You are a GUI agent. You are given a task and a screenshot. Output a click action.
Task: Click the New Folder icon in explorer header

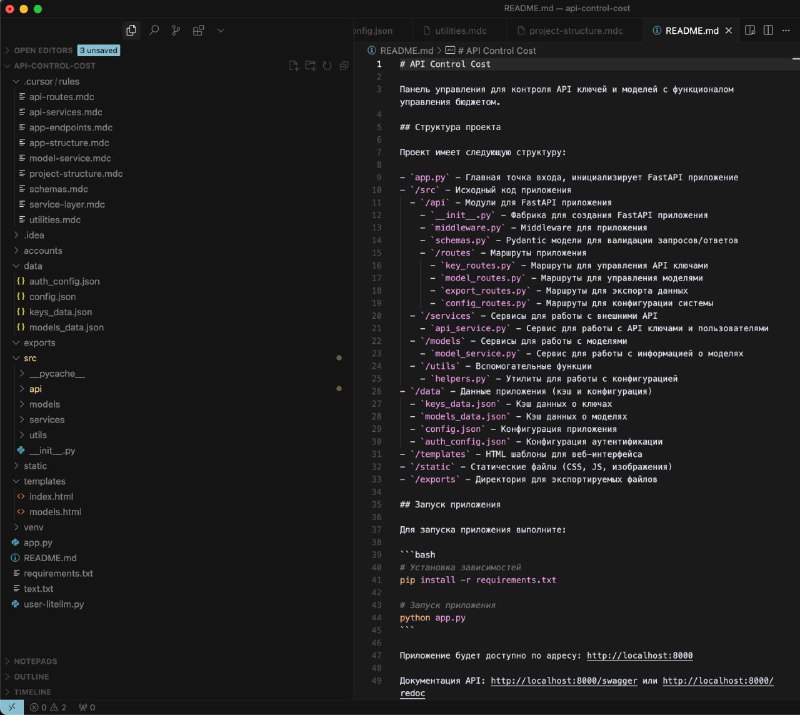pos(310,66)
